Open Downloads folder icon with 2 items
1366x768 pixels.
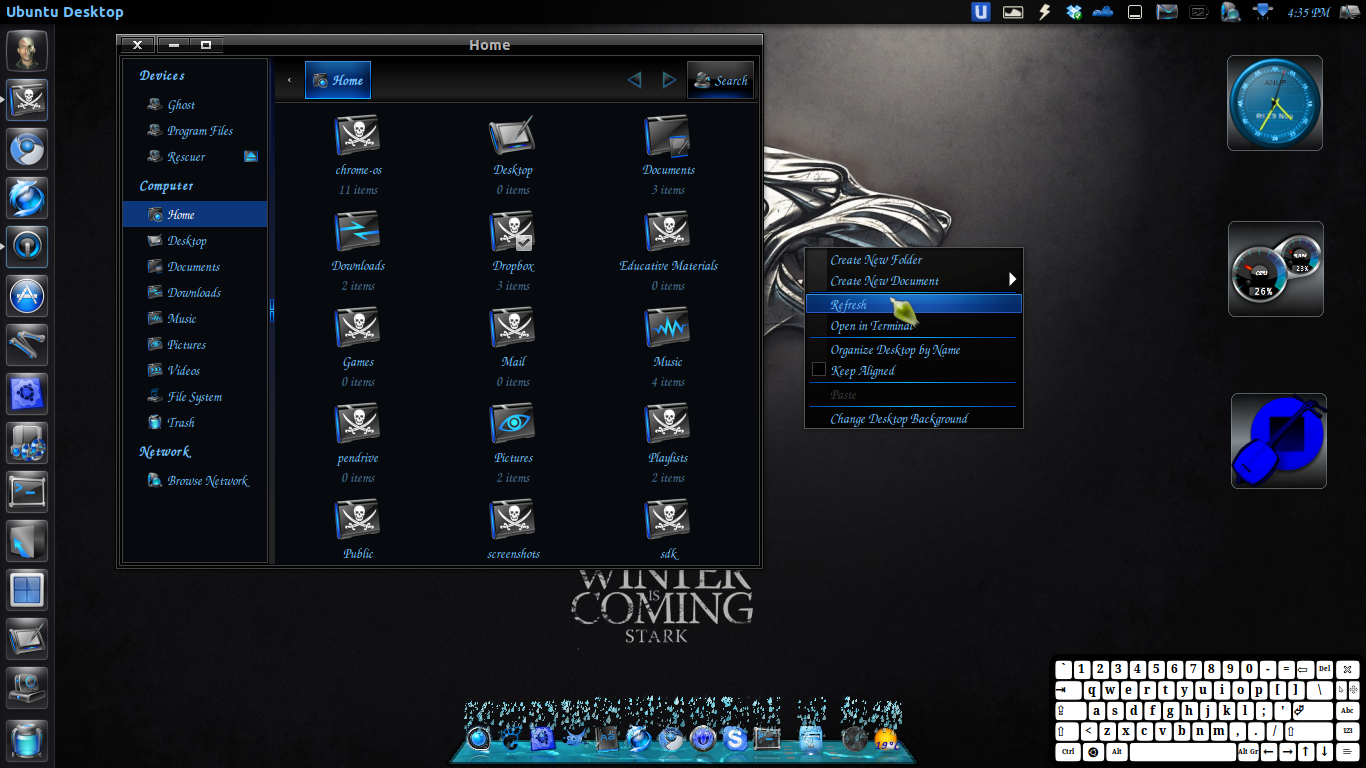click(x=357, y=231)
